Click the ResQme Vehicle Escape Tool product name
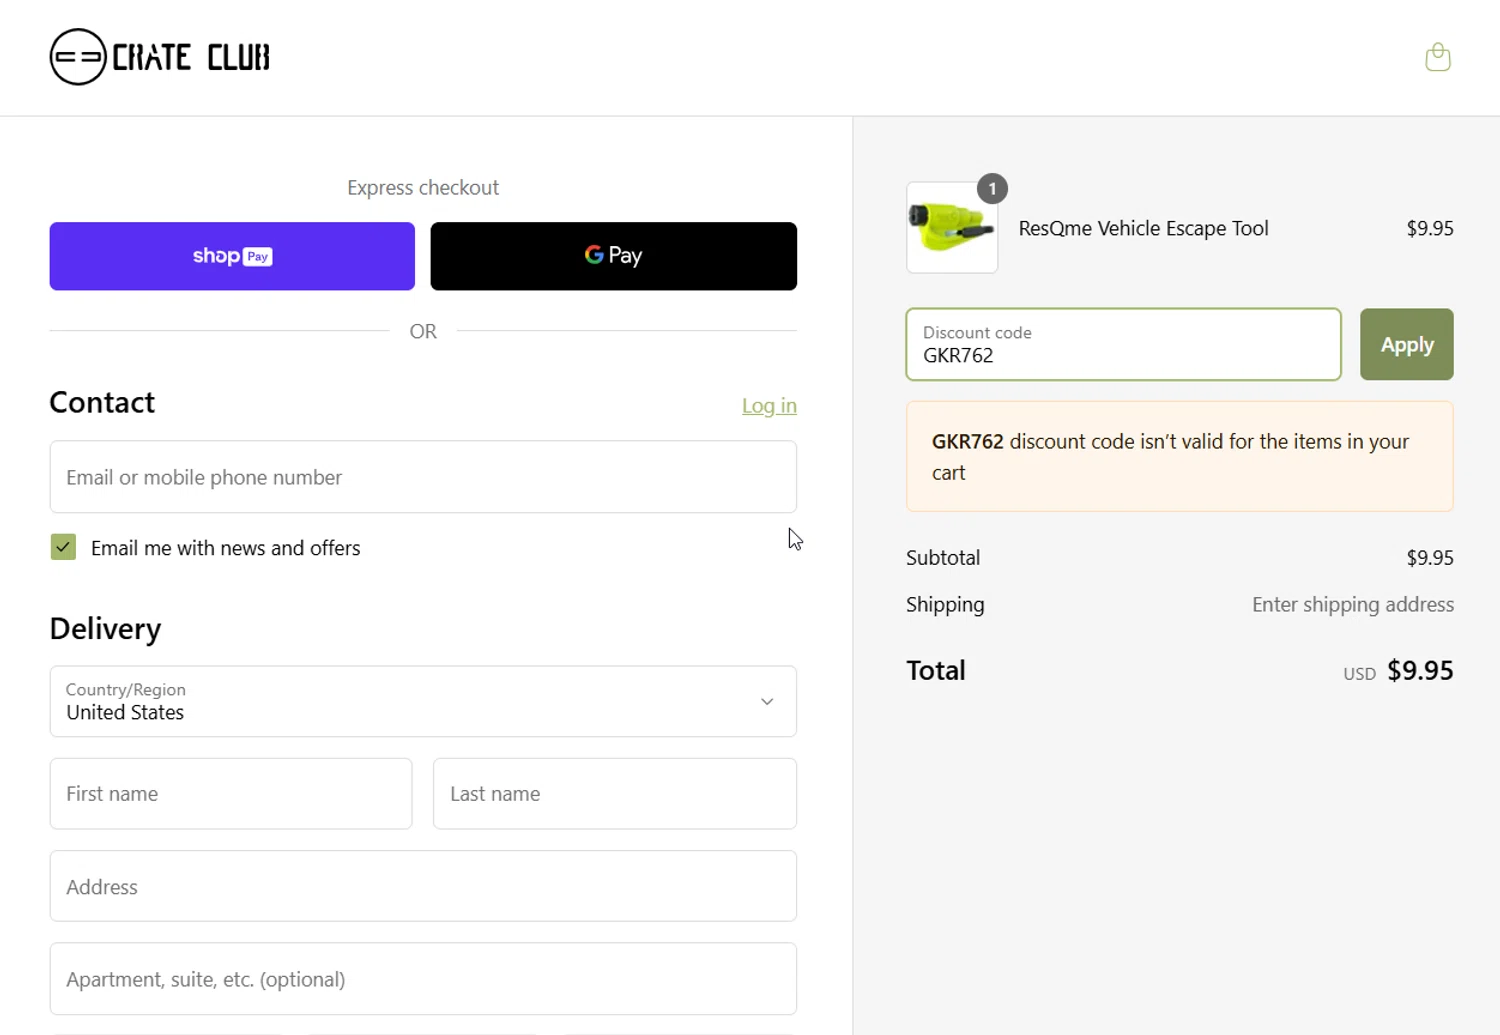 click(1143, 228)
